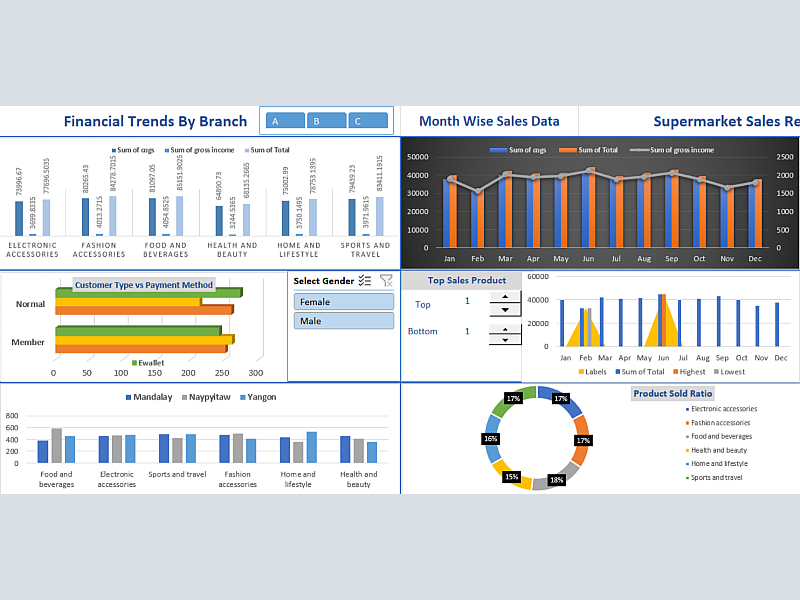Increase the Top value with up spinner
This screenshot has width=800, height=600.
(x=505, y=296)
